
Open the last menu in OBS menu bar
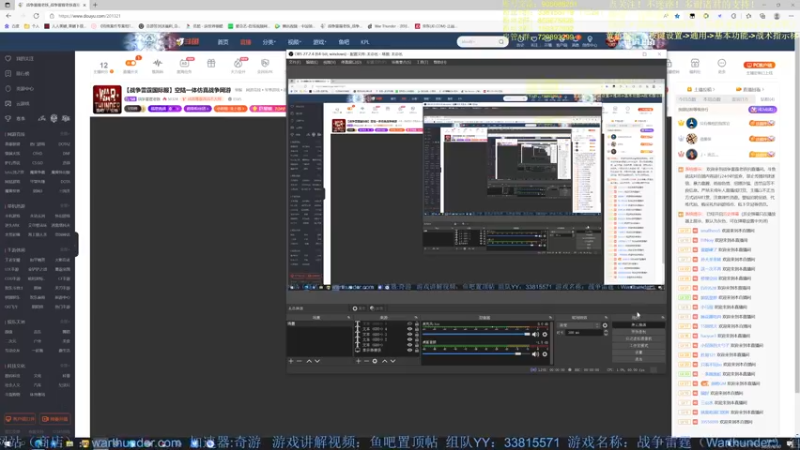pyautogui.click(x=440, y=62)
